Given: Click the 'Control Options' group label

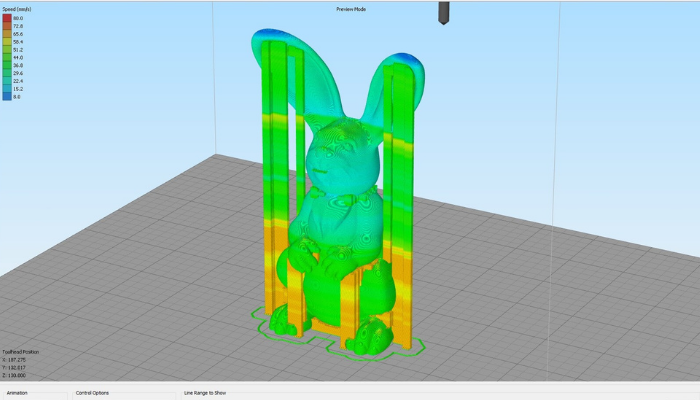Looking at the screenshot, I should pos(92,393).
